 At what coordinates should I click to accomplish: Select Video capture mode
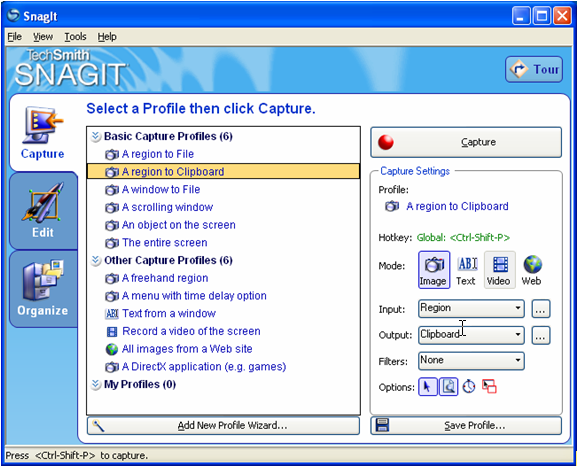pos(499,270)
